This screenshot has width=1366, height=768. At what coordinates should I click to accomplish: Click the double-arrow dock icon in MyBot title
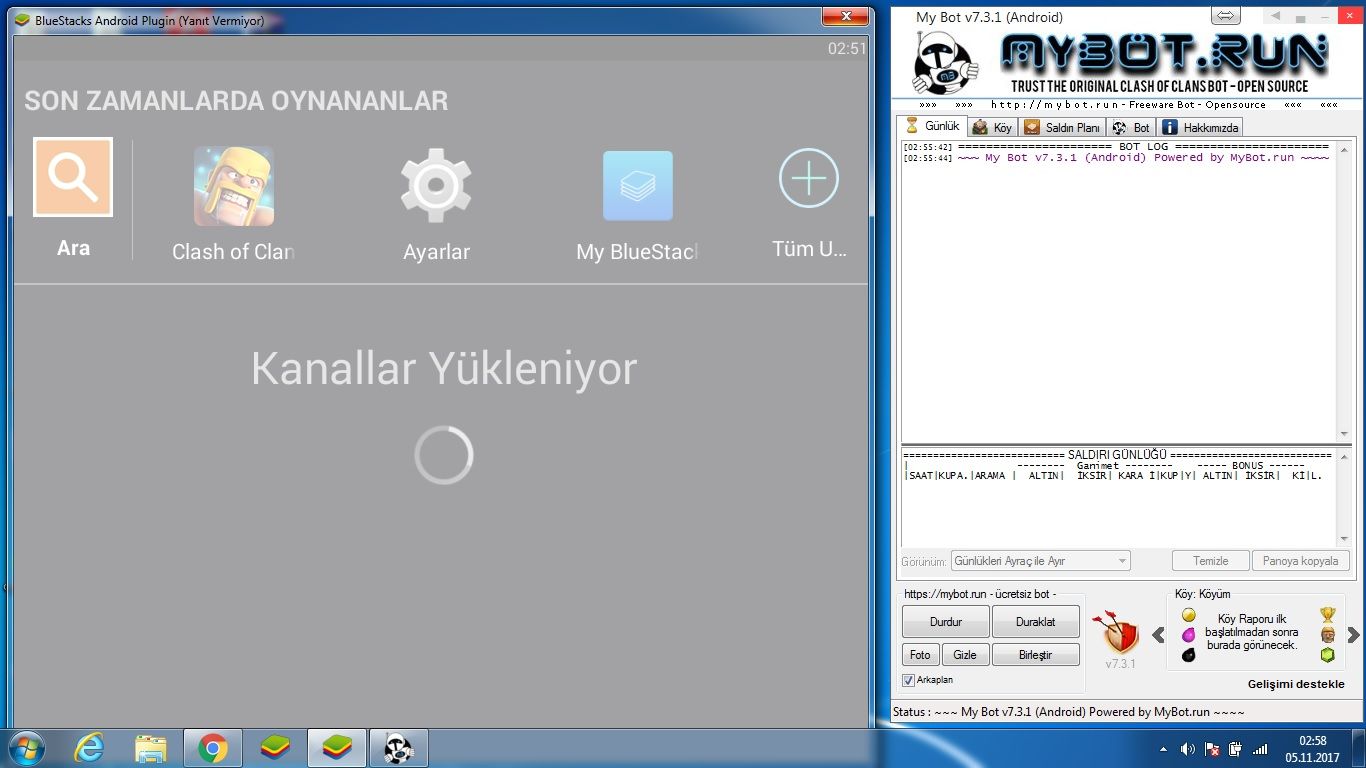(1226, 16)
